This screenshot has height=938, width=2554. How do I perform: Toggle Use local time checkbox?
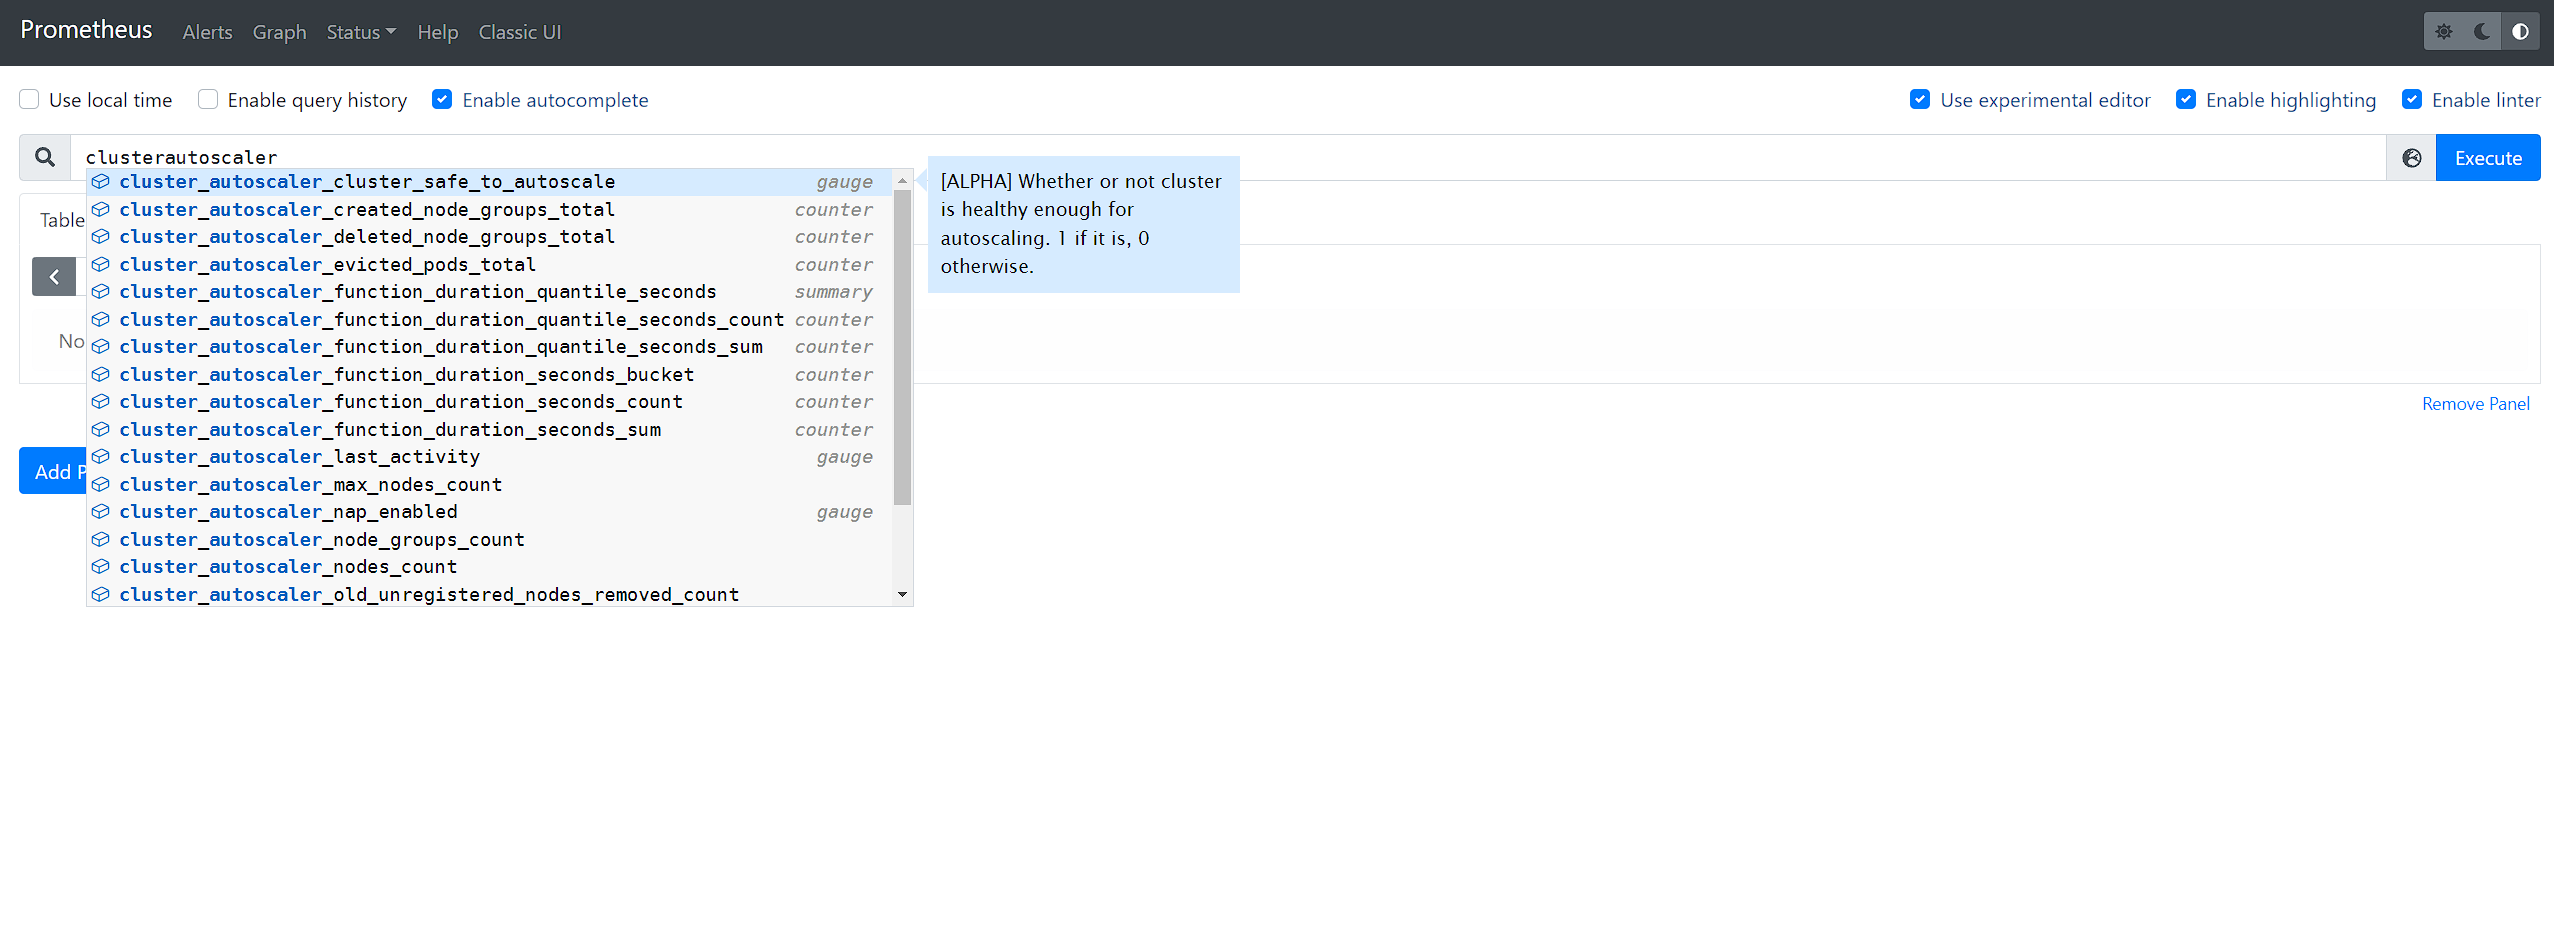click(x=29, y=99)
